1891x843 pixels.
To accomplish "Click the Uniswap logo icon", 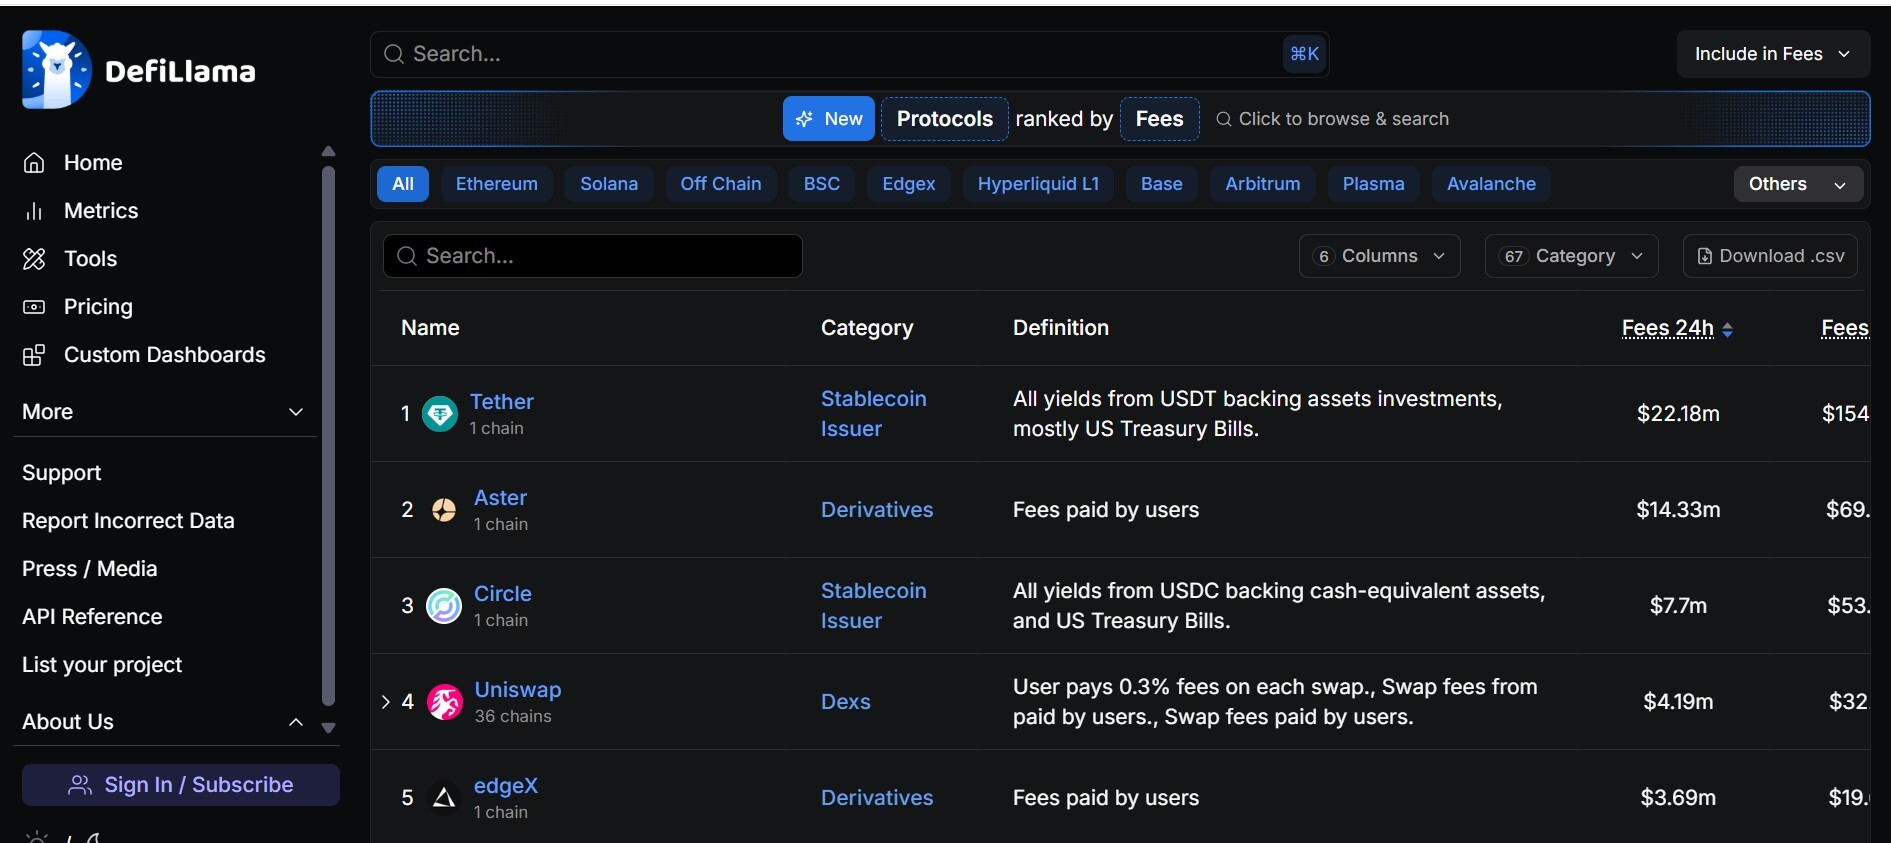I will 445,702.
